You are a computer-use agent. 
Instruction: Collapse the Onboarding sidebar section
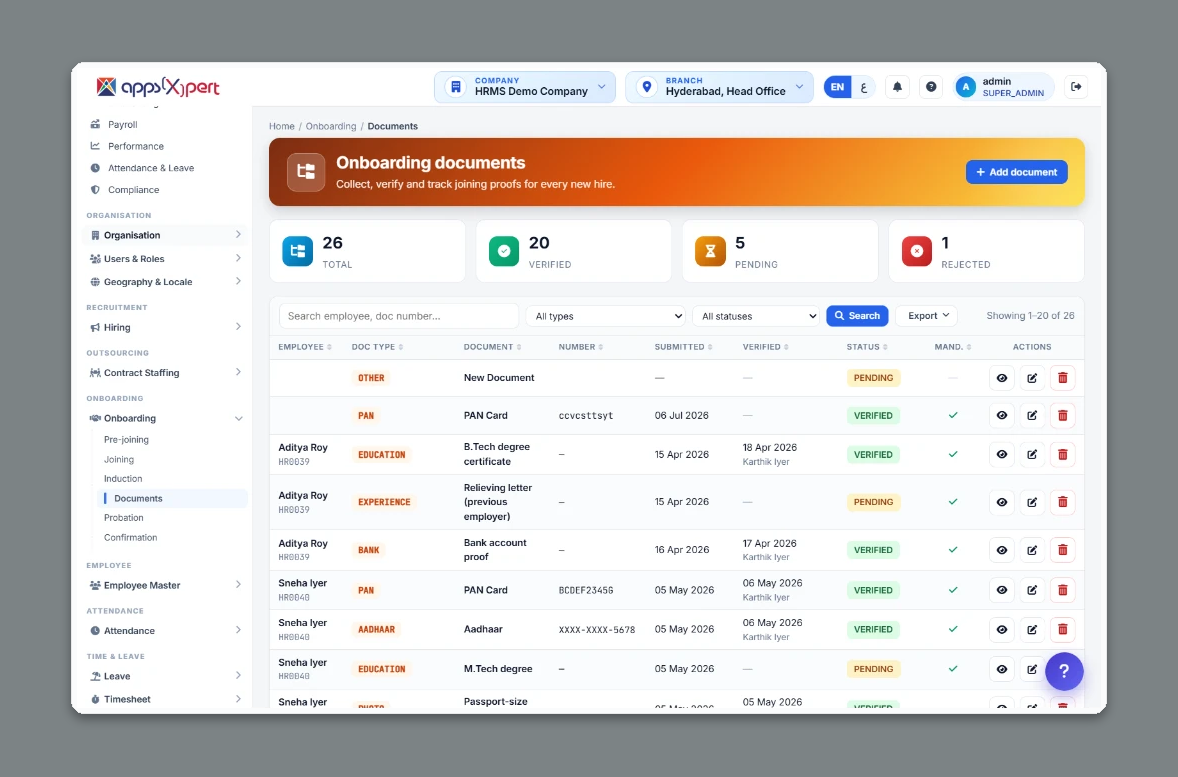(x=165, y=419)
